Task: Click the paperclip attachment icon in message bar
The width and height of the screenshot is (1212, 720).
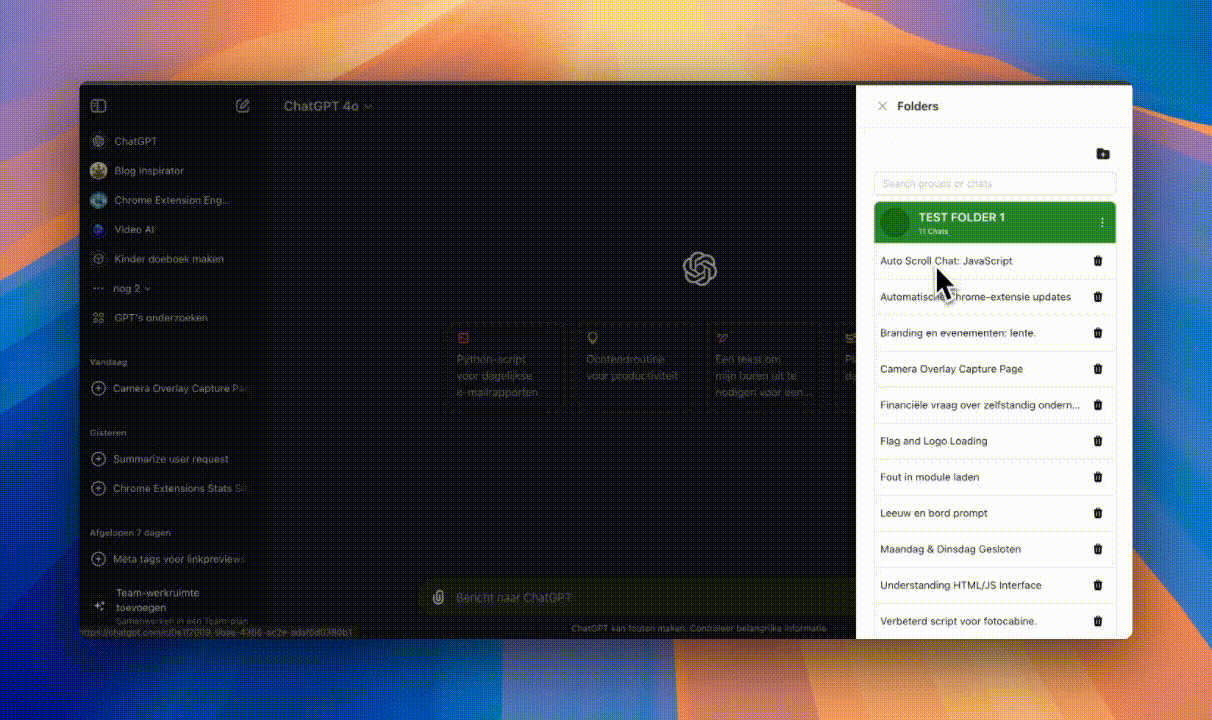Action: [440, 597]
